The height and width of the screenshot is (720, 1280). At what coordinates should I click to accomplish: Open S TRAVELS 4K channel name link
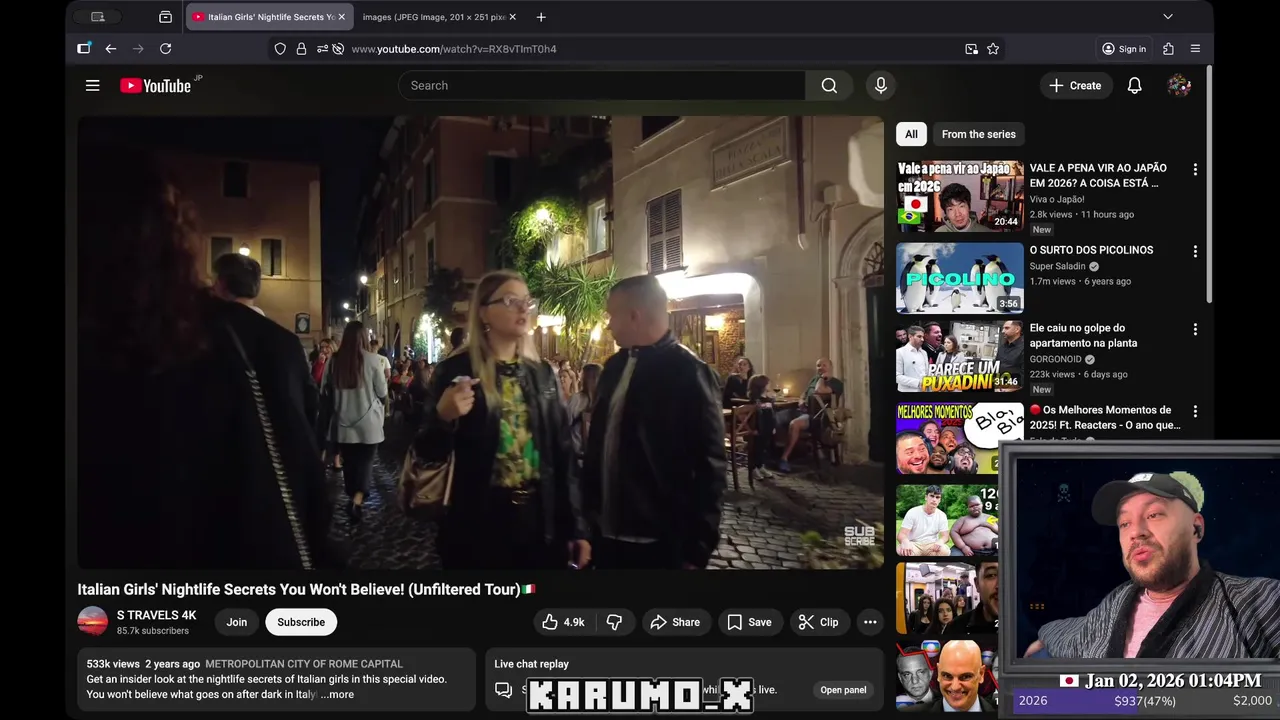tap(156, 615)
